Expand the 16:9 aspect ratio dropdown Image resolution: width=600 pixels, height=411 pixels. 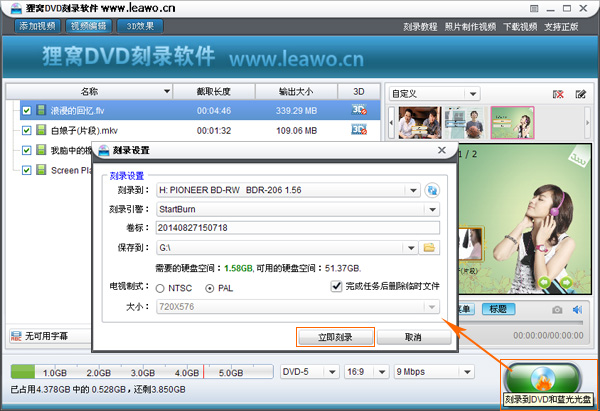[x=382, y=372]
